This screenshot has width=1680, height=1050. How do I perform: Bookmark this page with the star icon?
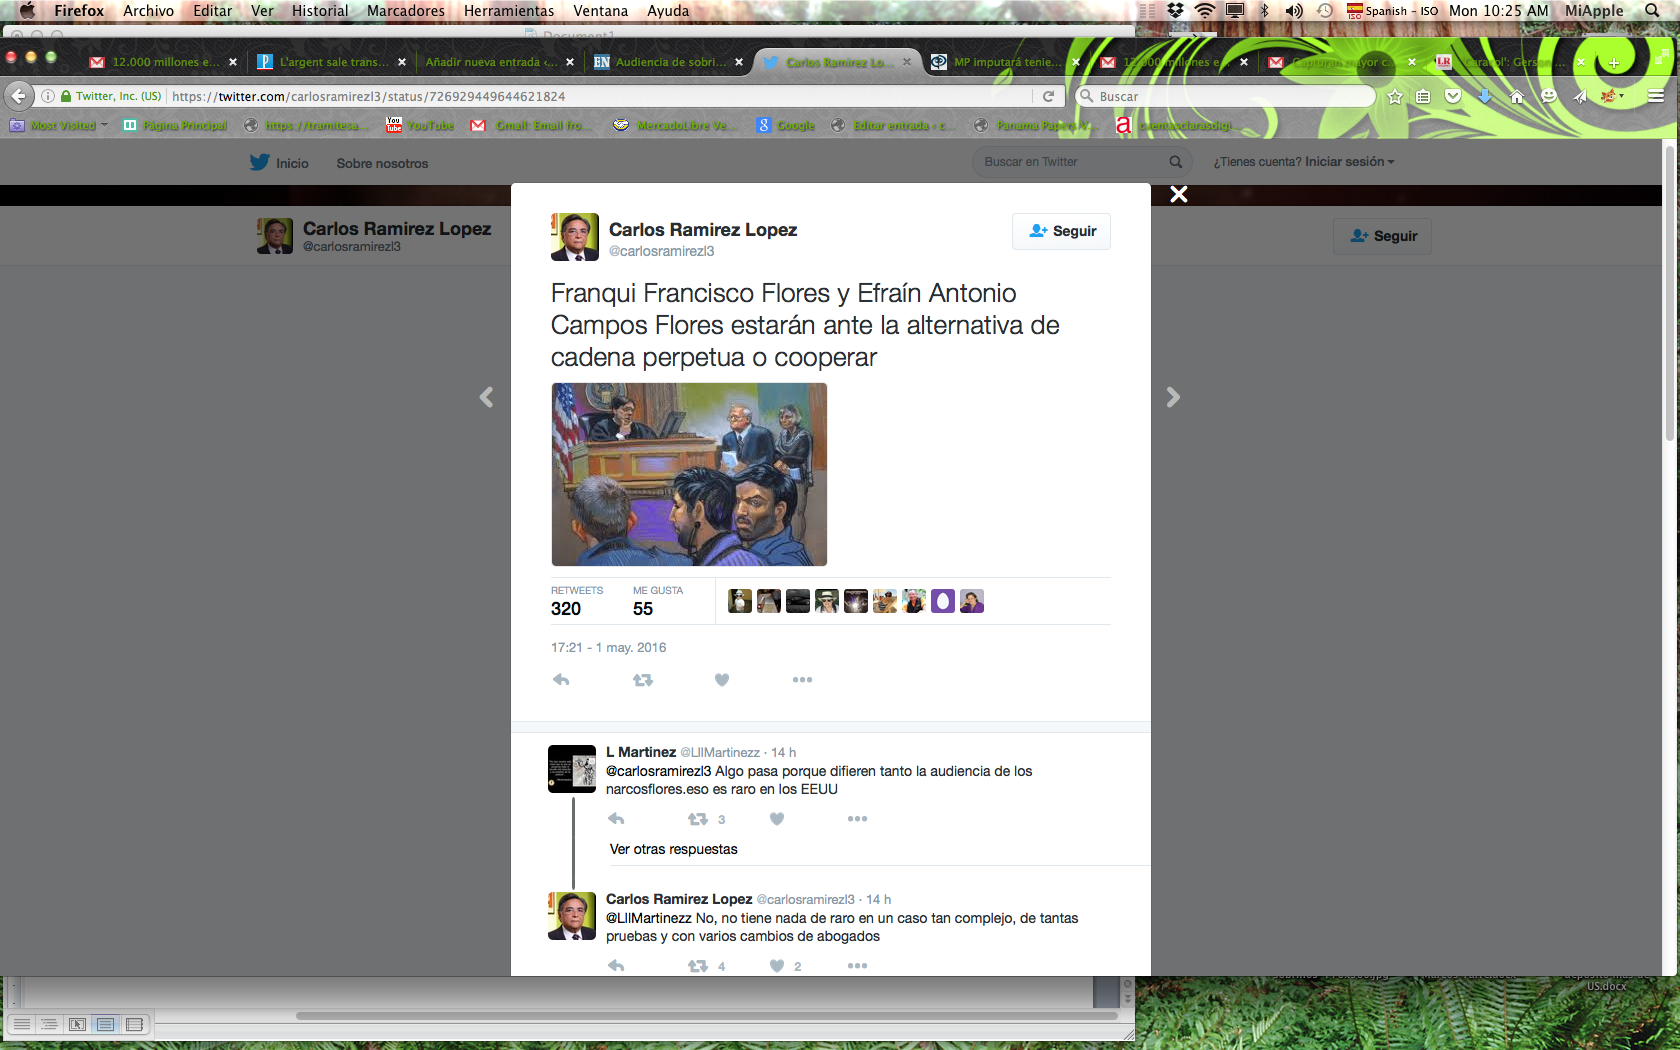point(1395,97)
